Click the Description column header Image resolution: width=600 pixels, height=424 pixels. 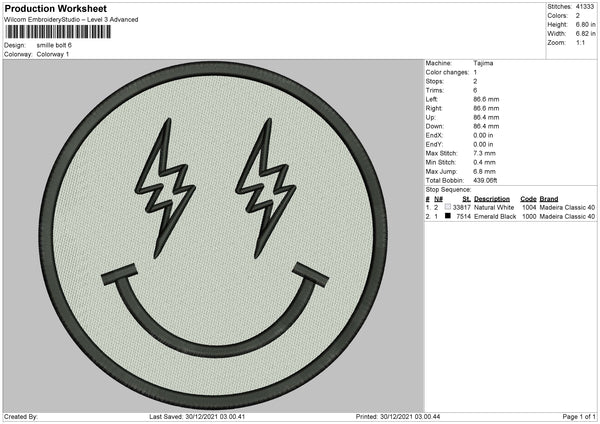(492, 199)
